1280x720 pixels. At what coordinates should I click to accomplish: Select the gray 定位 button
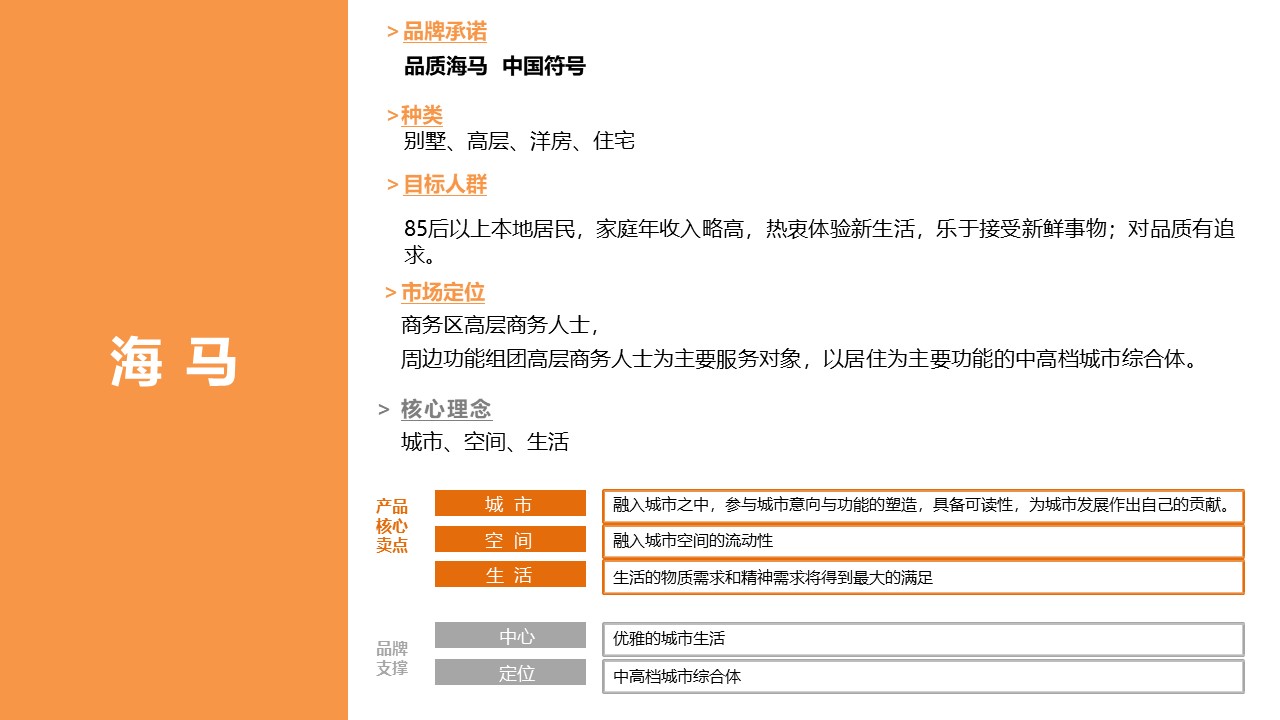[x=509, y=672]
